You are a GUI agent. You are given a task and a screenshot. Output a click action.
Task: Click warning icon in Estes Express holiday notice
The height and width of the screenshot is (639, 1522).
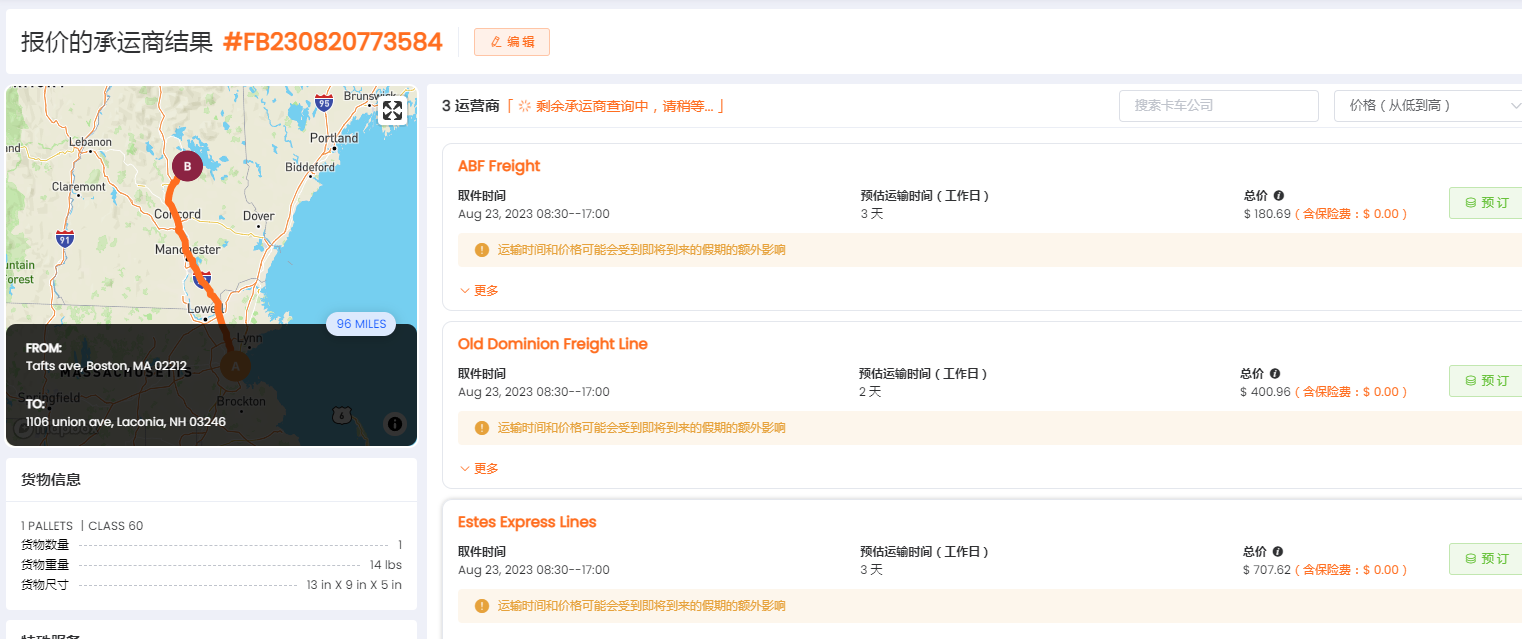click(482, 606)
